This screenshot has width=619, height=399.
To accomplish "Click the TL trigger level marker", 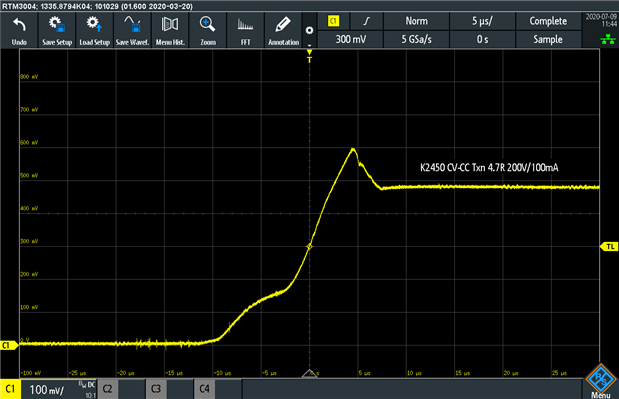I will (x=609, y=247).
